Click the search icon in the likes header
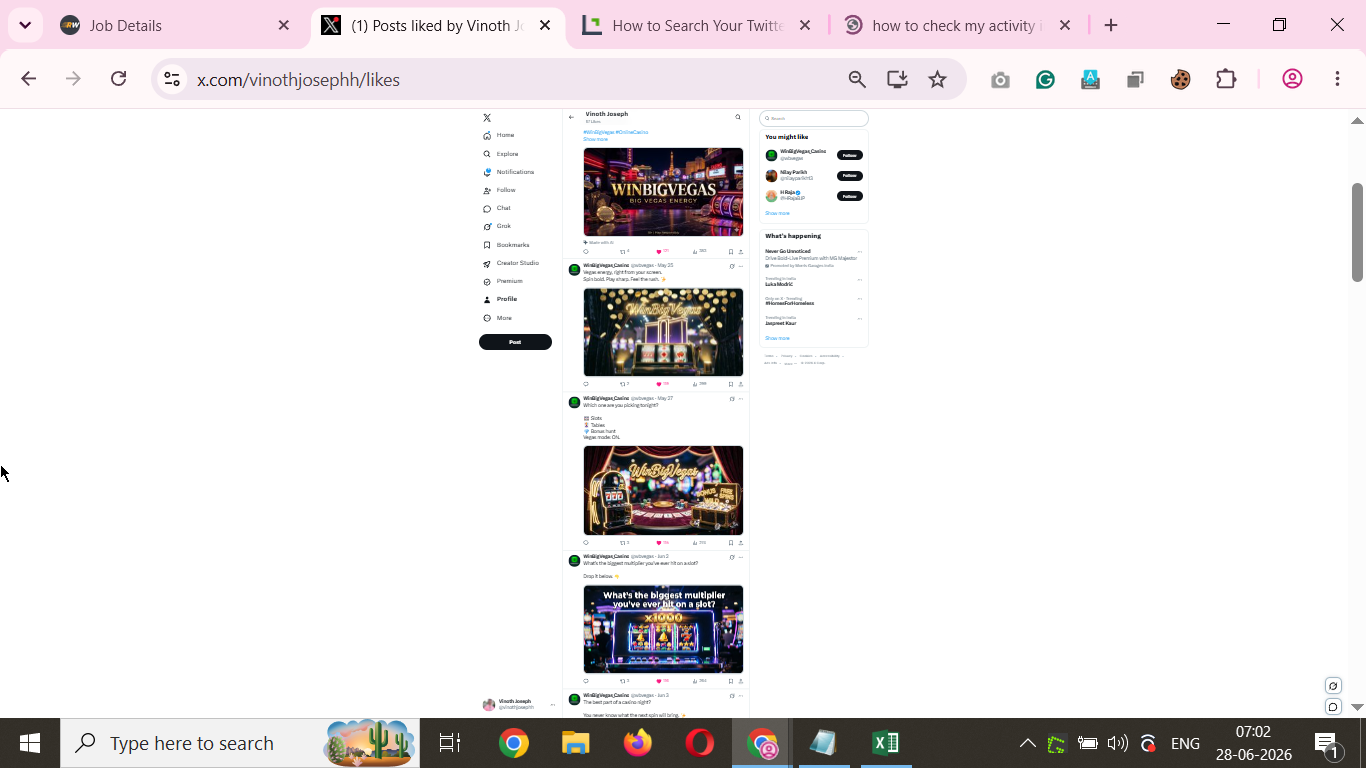1366x768 pixels. point(738,117)
